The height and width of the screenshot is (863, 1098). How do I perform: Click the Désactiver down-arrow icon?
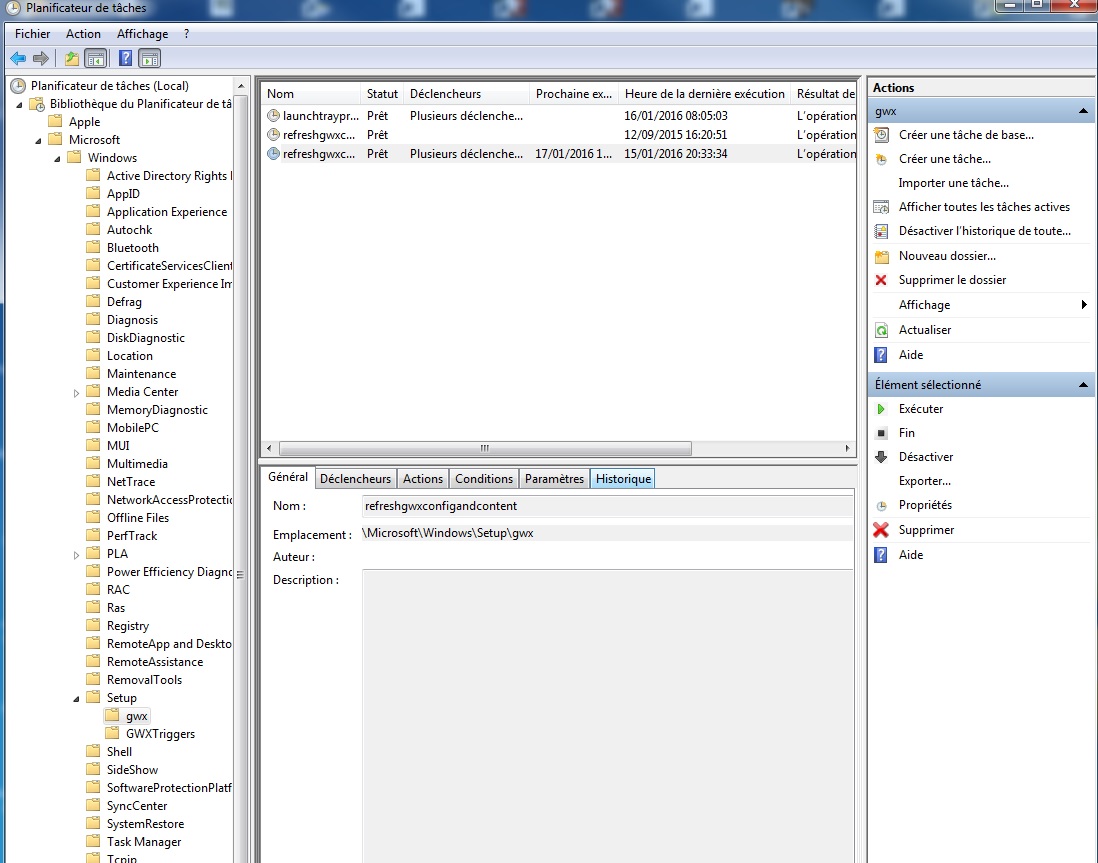point(881,457)
